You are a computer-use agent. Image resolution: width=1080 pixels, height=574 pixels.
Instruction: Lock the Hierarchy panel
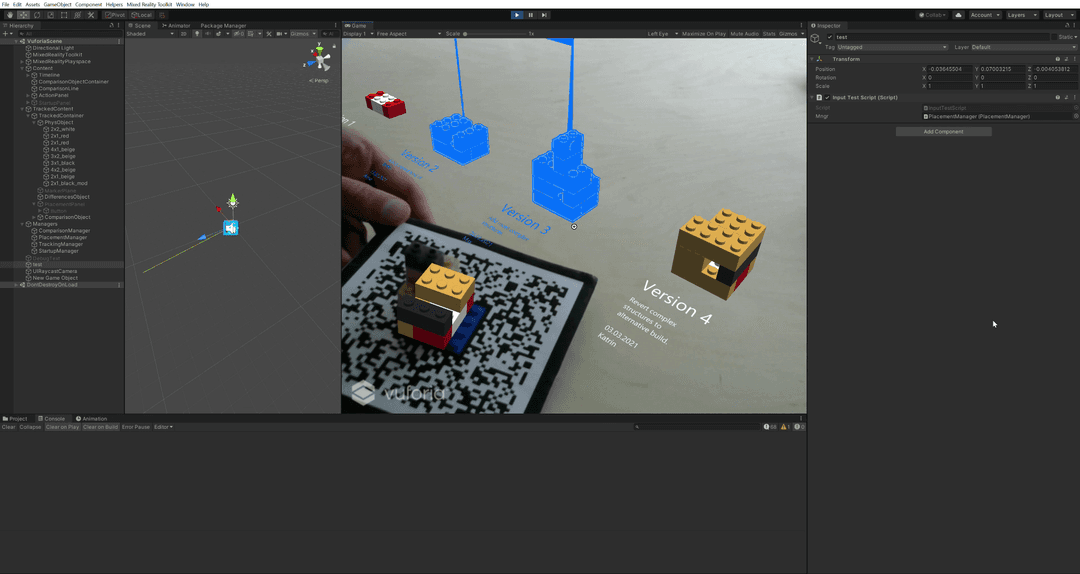[112, 25]
